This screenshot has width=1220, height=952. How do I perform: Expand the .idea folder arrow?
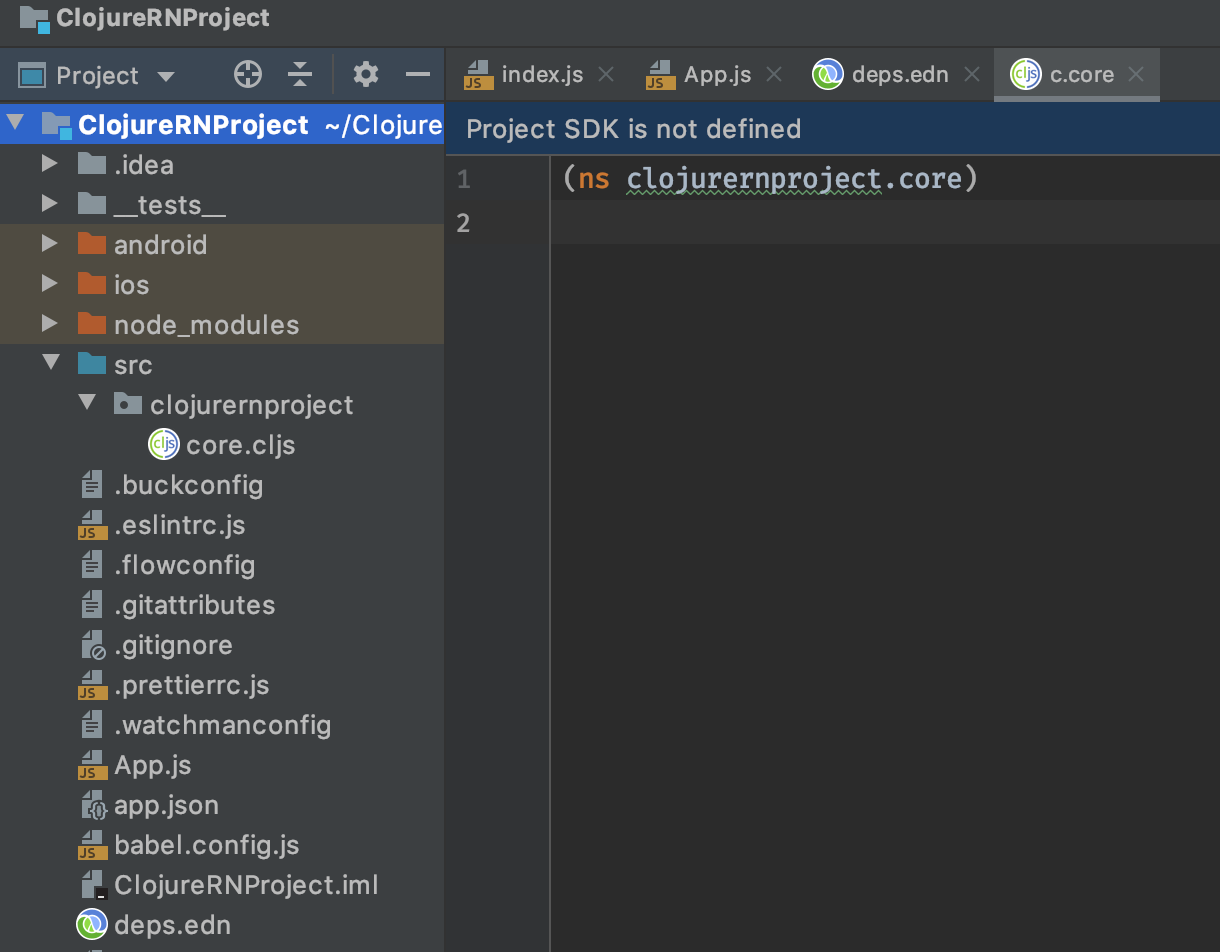[50, 164]
